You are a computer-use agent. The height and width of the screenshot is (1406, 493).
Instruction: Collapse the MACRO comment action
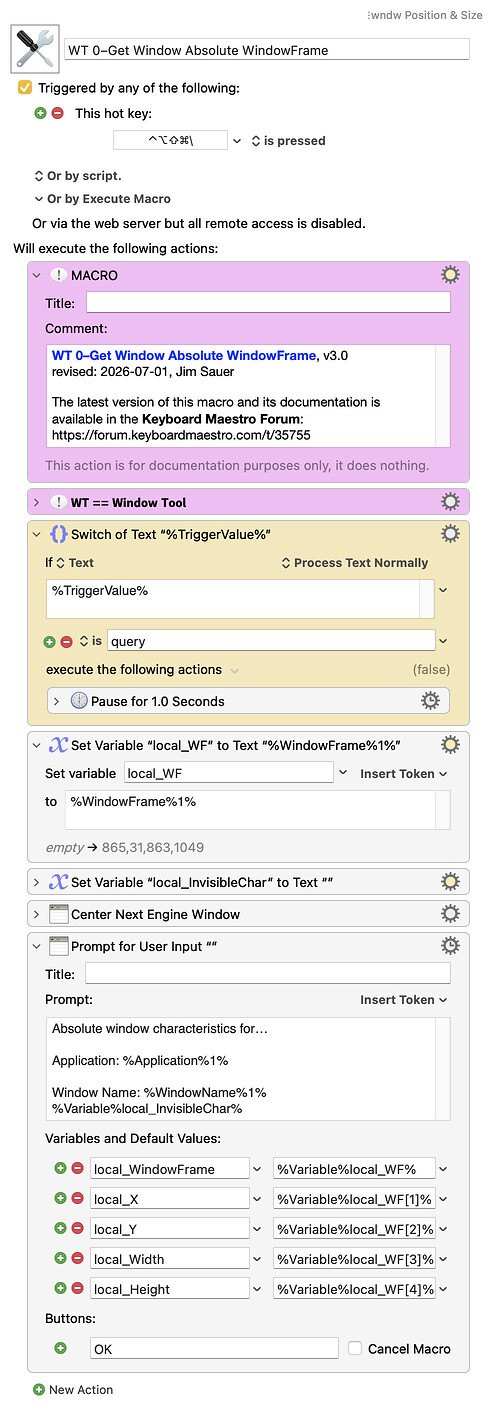pyautogui.click(x=37, y=274)
